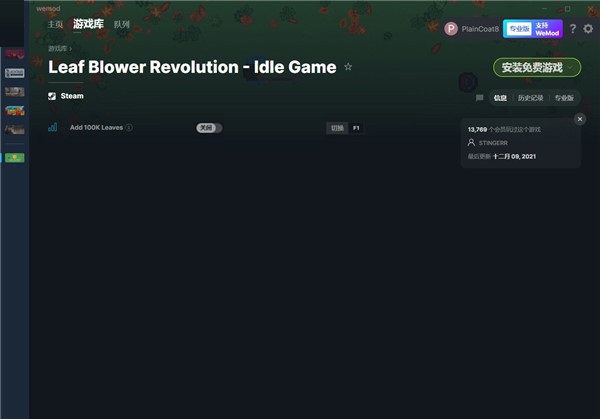Switch to the 主页 tab
600x419 pixels.
(x=55, y=24)
